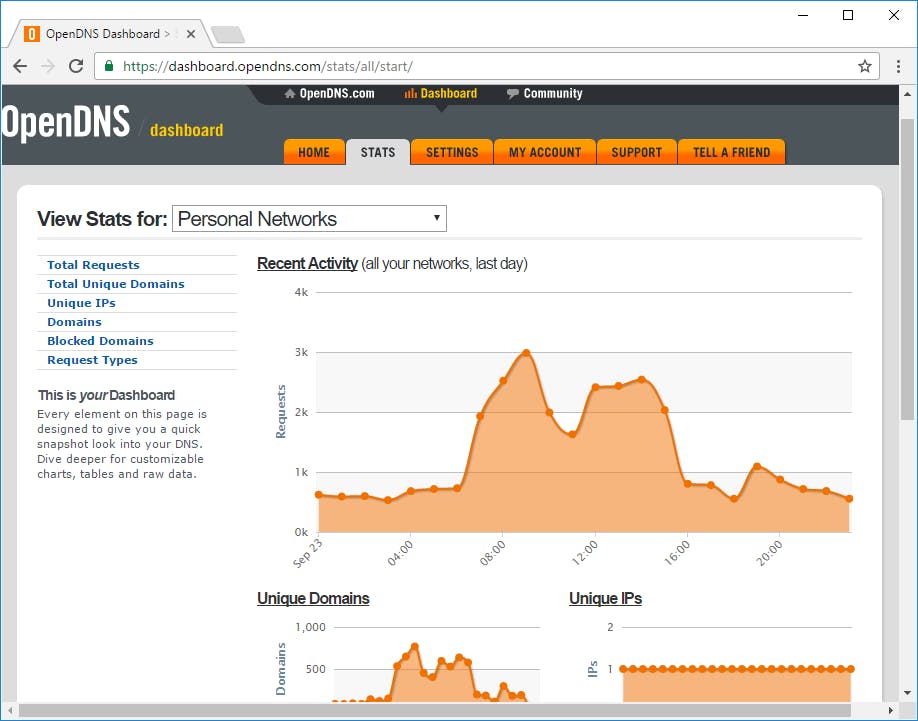Minimize the browser window
The width and height of the screenshot is (918, 721).
point(803,15)
